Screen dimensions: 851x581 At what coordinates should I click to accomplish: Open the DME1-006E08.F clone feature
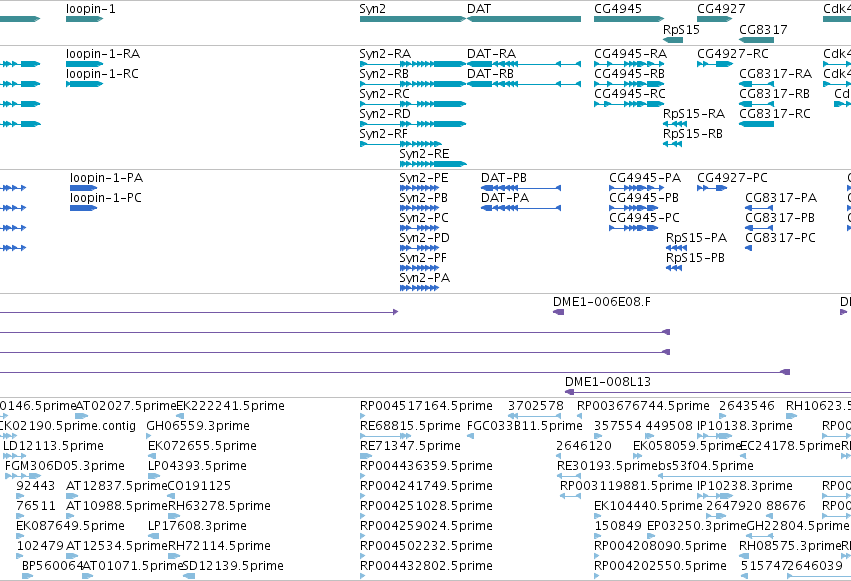click(558, 312)
